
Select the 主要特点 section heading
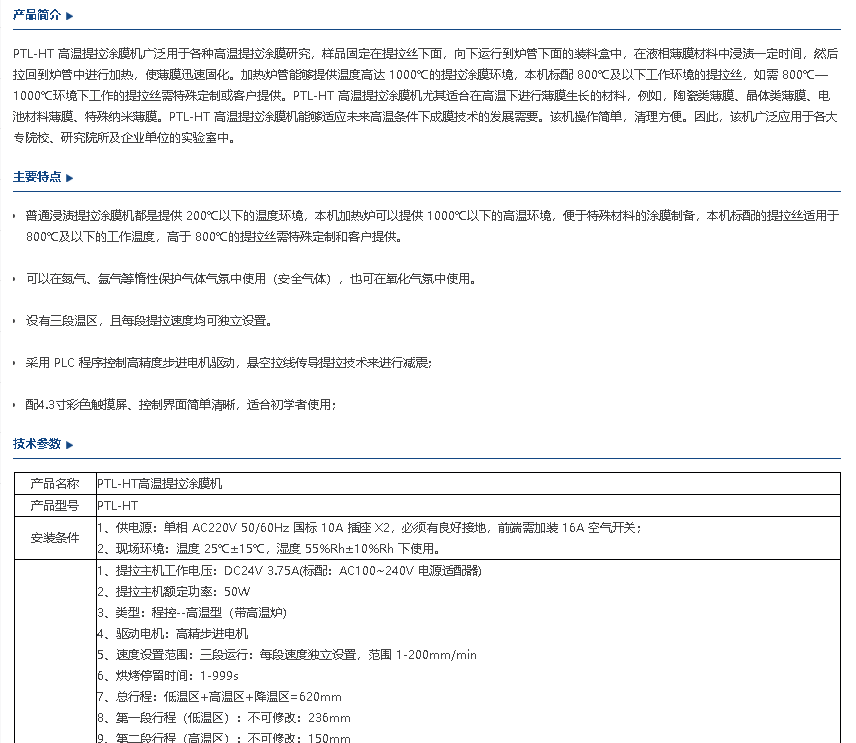pos(37,177)
